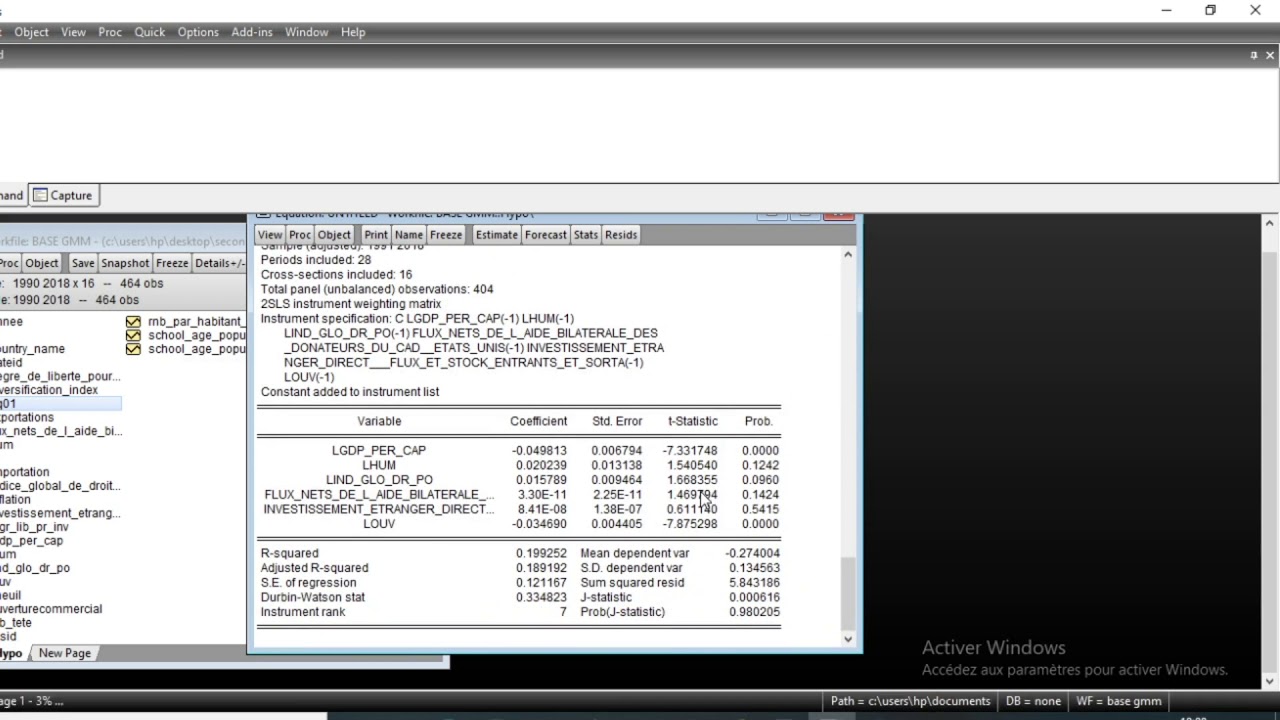Select the nd_glo_dr_po series

[x=35, y=568]
